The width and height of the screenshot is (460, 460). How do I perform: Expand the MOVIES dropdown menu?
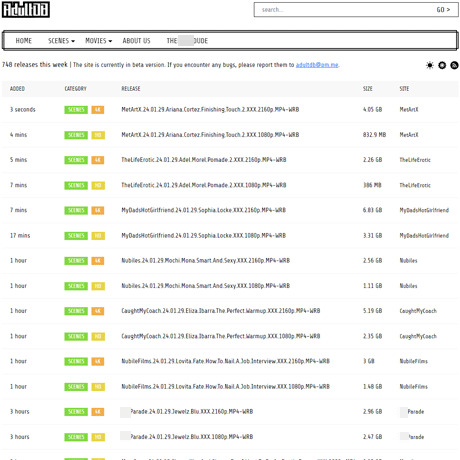[99, 41]
